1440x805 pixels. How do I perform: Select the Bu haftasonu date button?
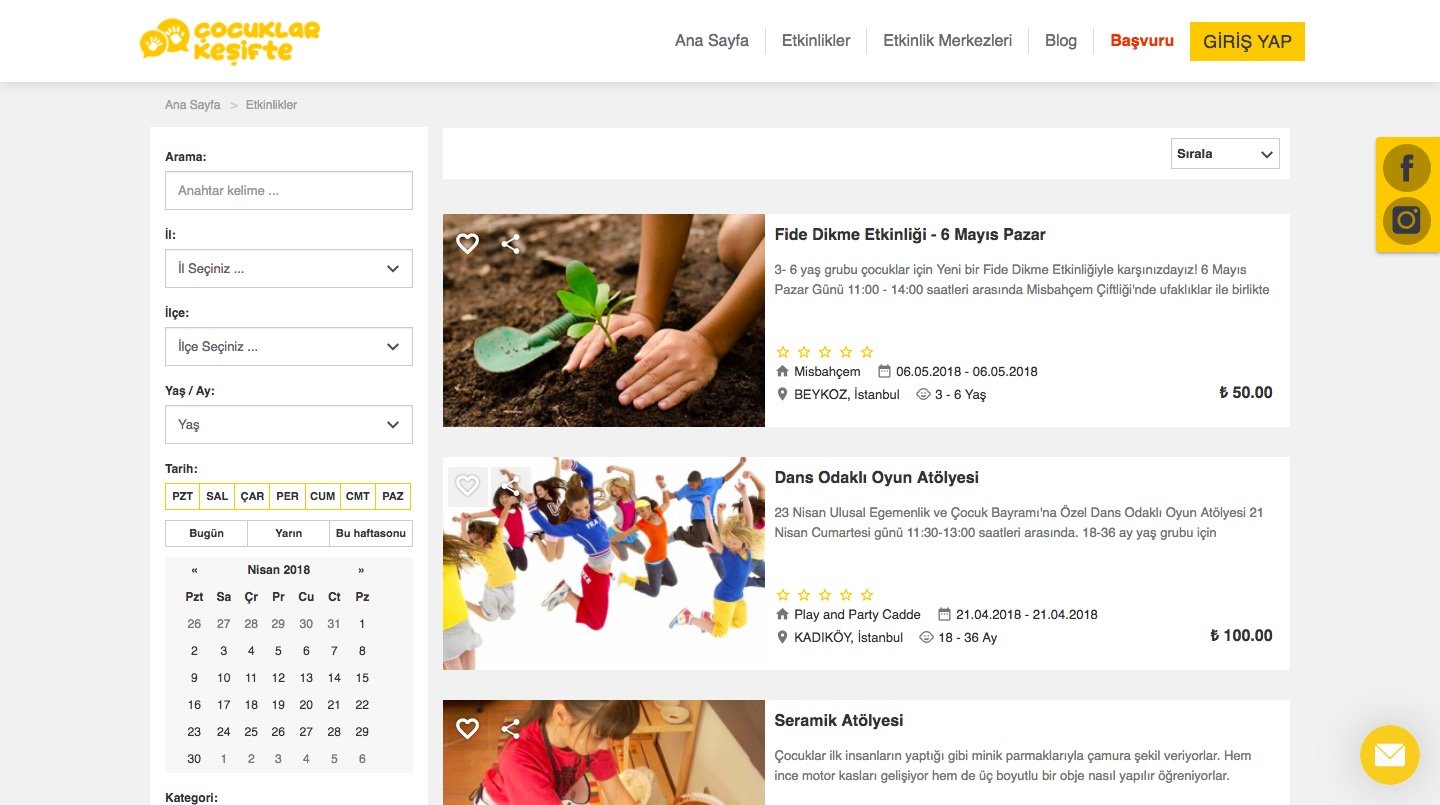point(371,533)
